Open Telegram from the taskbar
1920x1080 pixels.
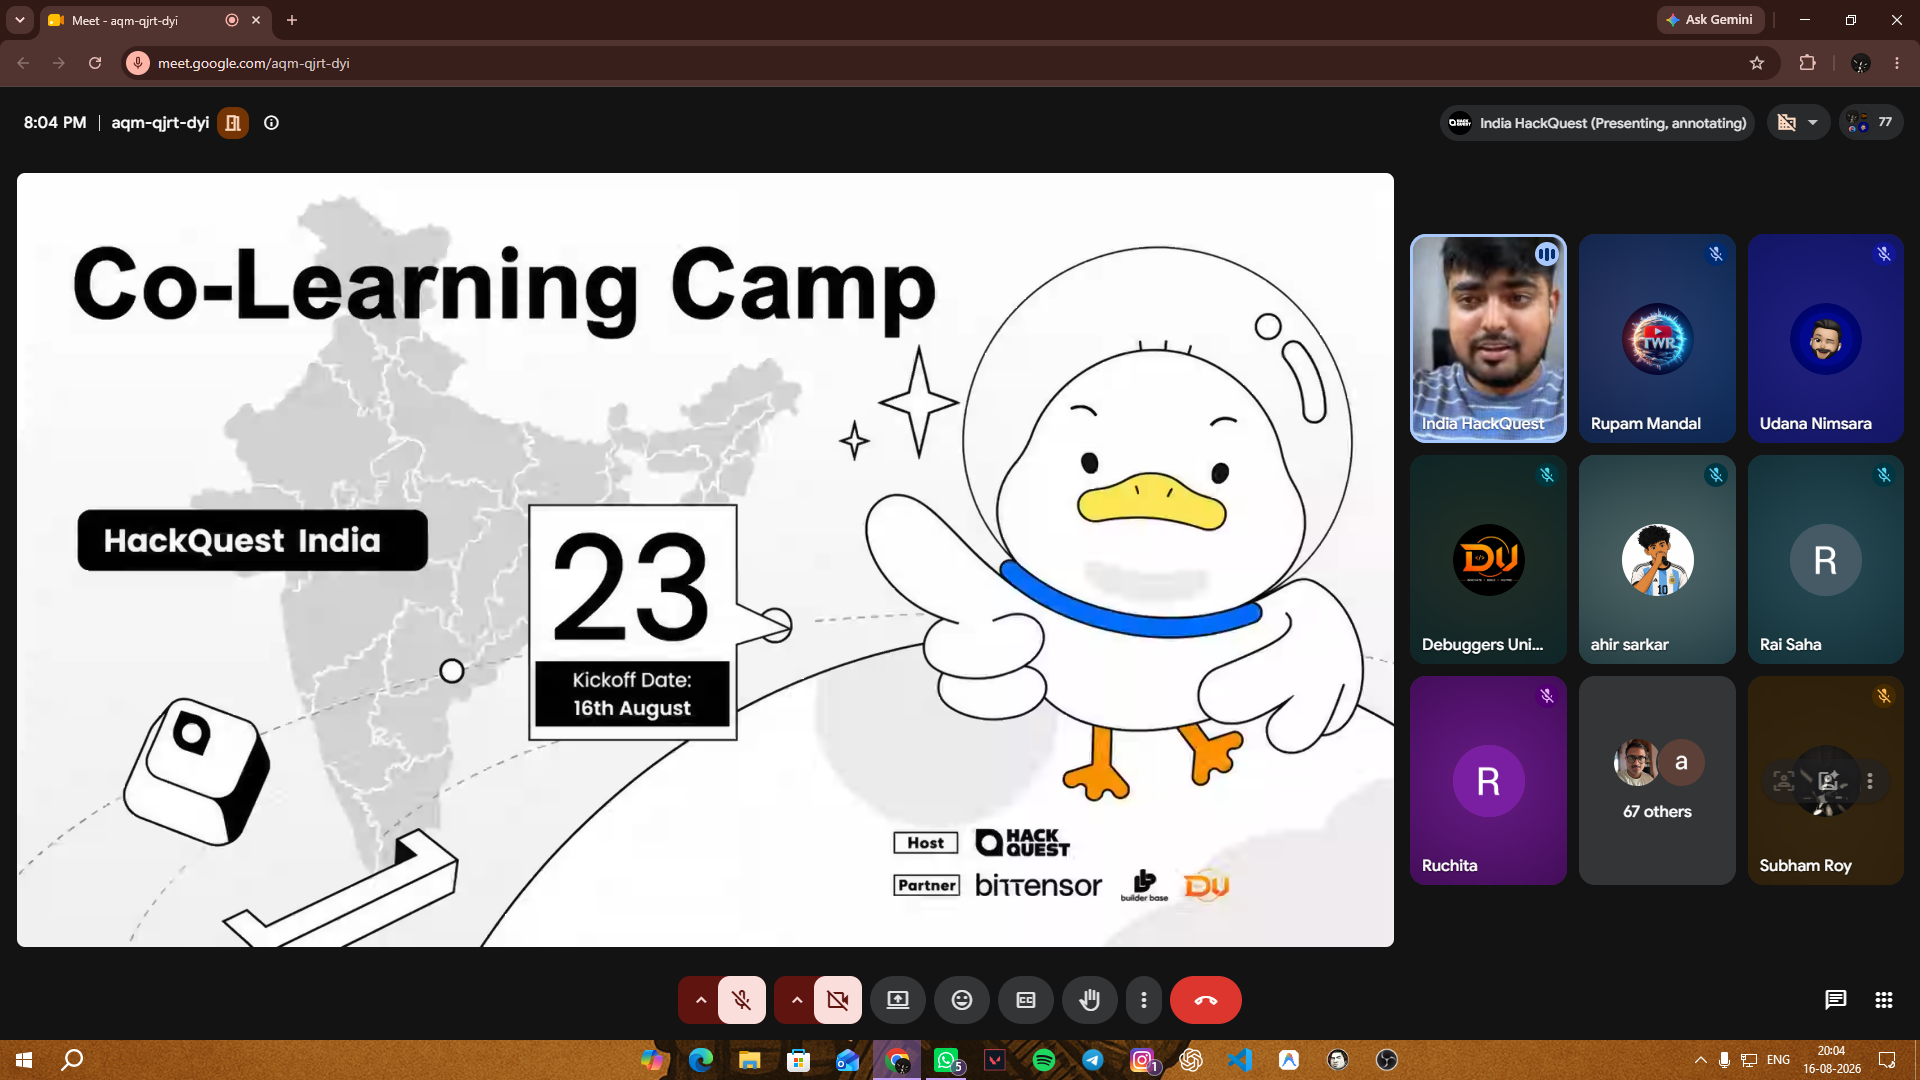click(x=1093, y=1060)
